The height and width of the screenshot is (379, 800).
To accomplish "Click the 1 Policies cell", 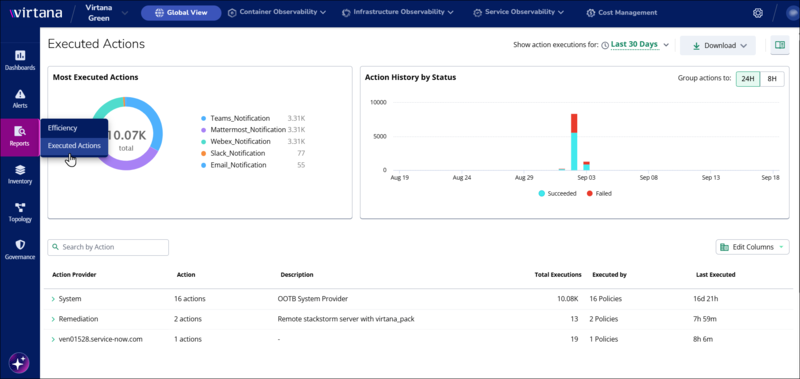I will (604, 339).
